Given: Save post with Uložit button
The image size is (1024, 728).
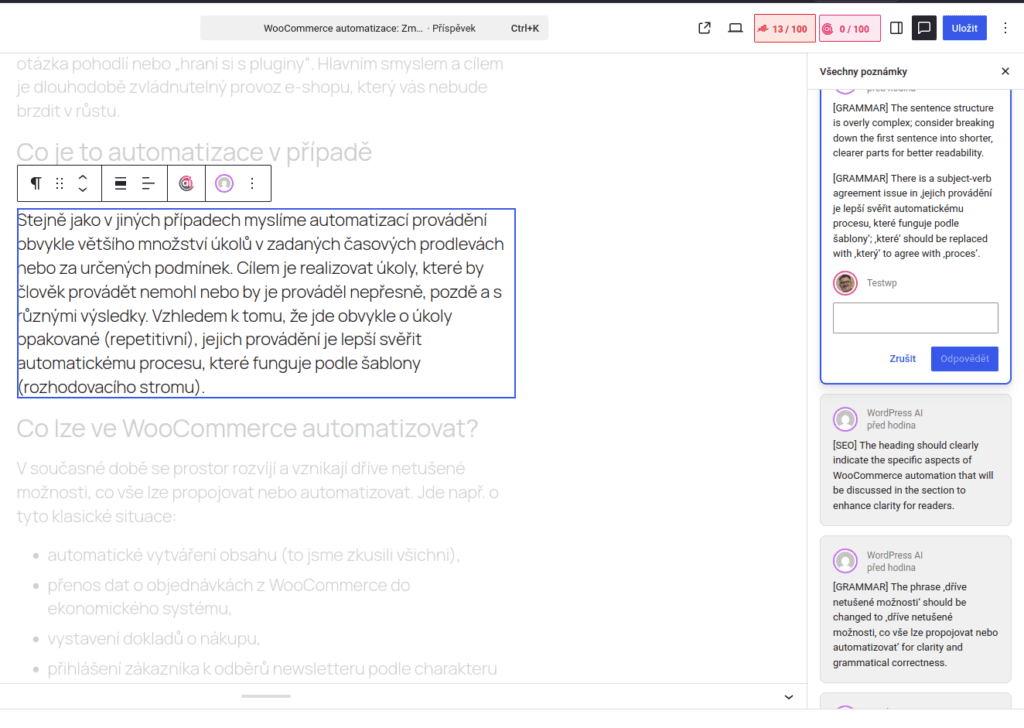Looking at the screenshot, I should (x=964, y=28).
